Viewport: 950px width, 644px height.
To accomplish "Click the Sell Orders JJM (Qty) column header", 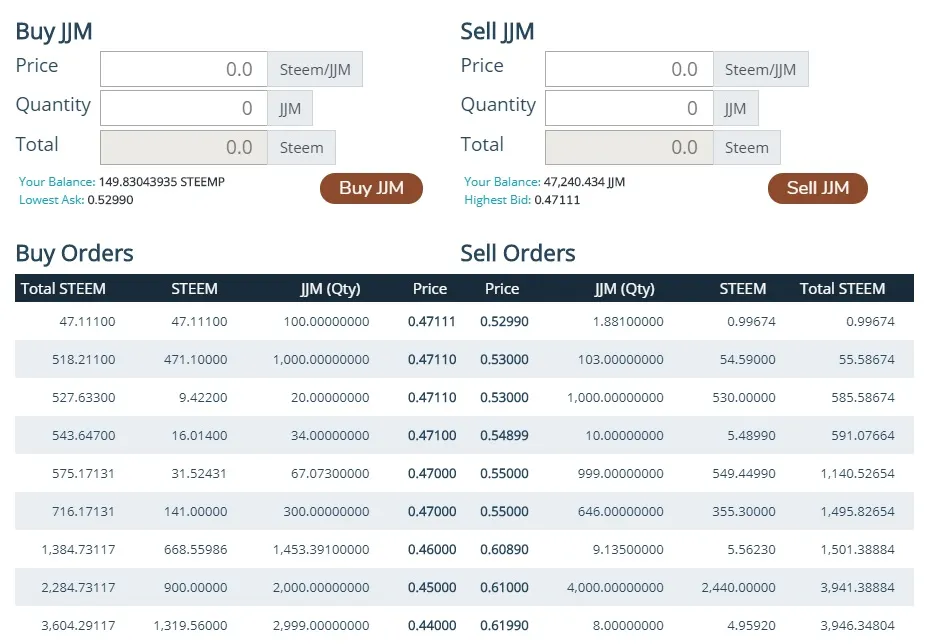I will coord(624,288).
